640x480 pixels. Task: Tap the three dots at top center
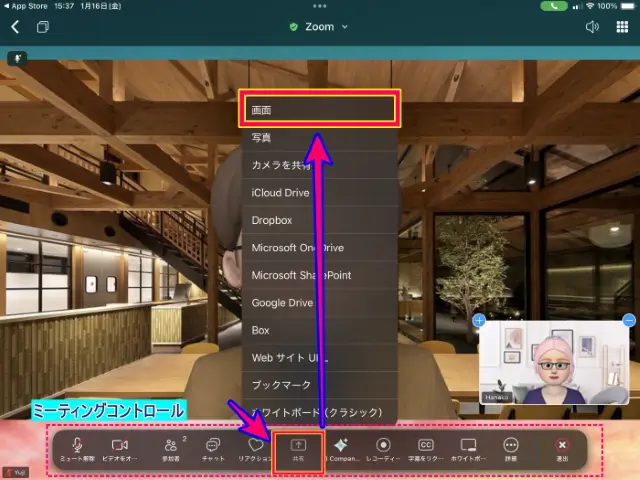(x=320, y=6)
